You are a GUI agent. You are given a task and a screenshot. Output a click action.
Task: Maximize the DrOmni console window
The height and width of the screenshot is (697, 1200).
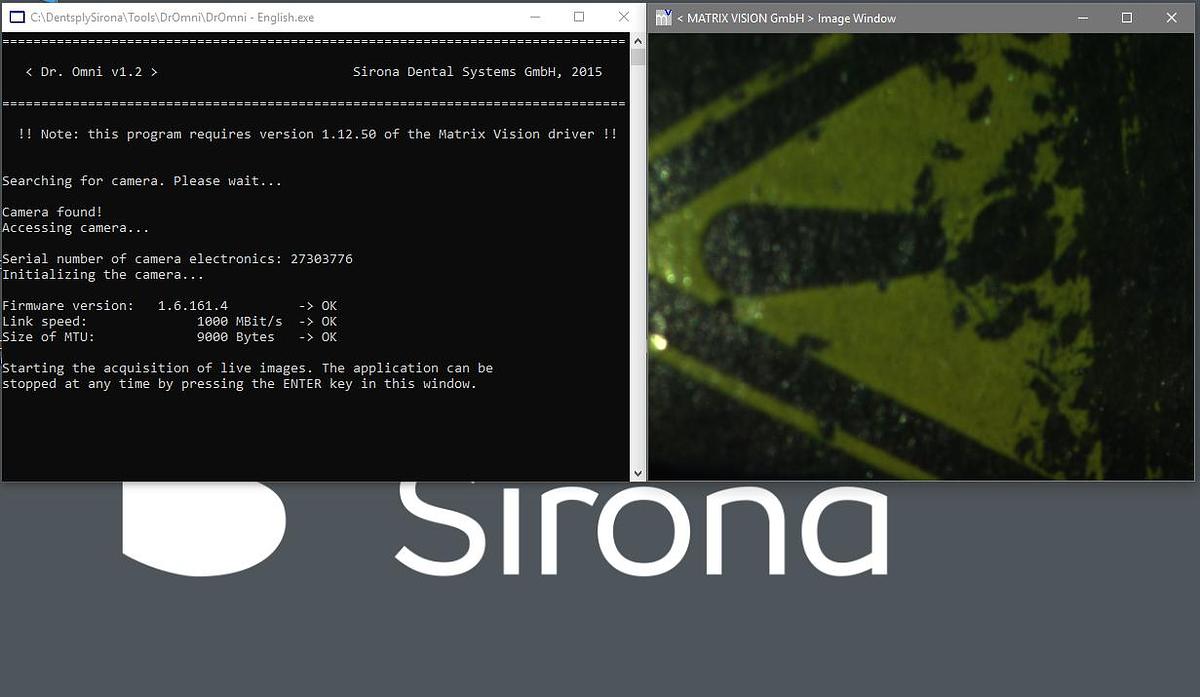pyautogui.click(x=579, y=17)
